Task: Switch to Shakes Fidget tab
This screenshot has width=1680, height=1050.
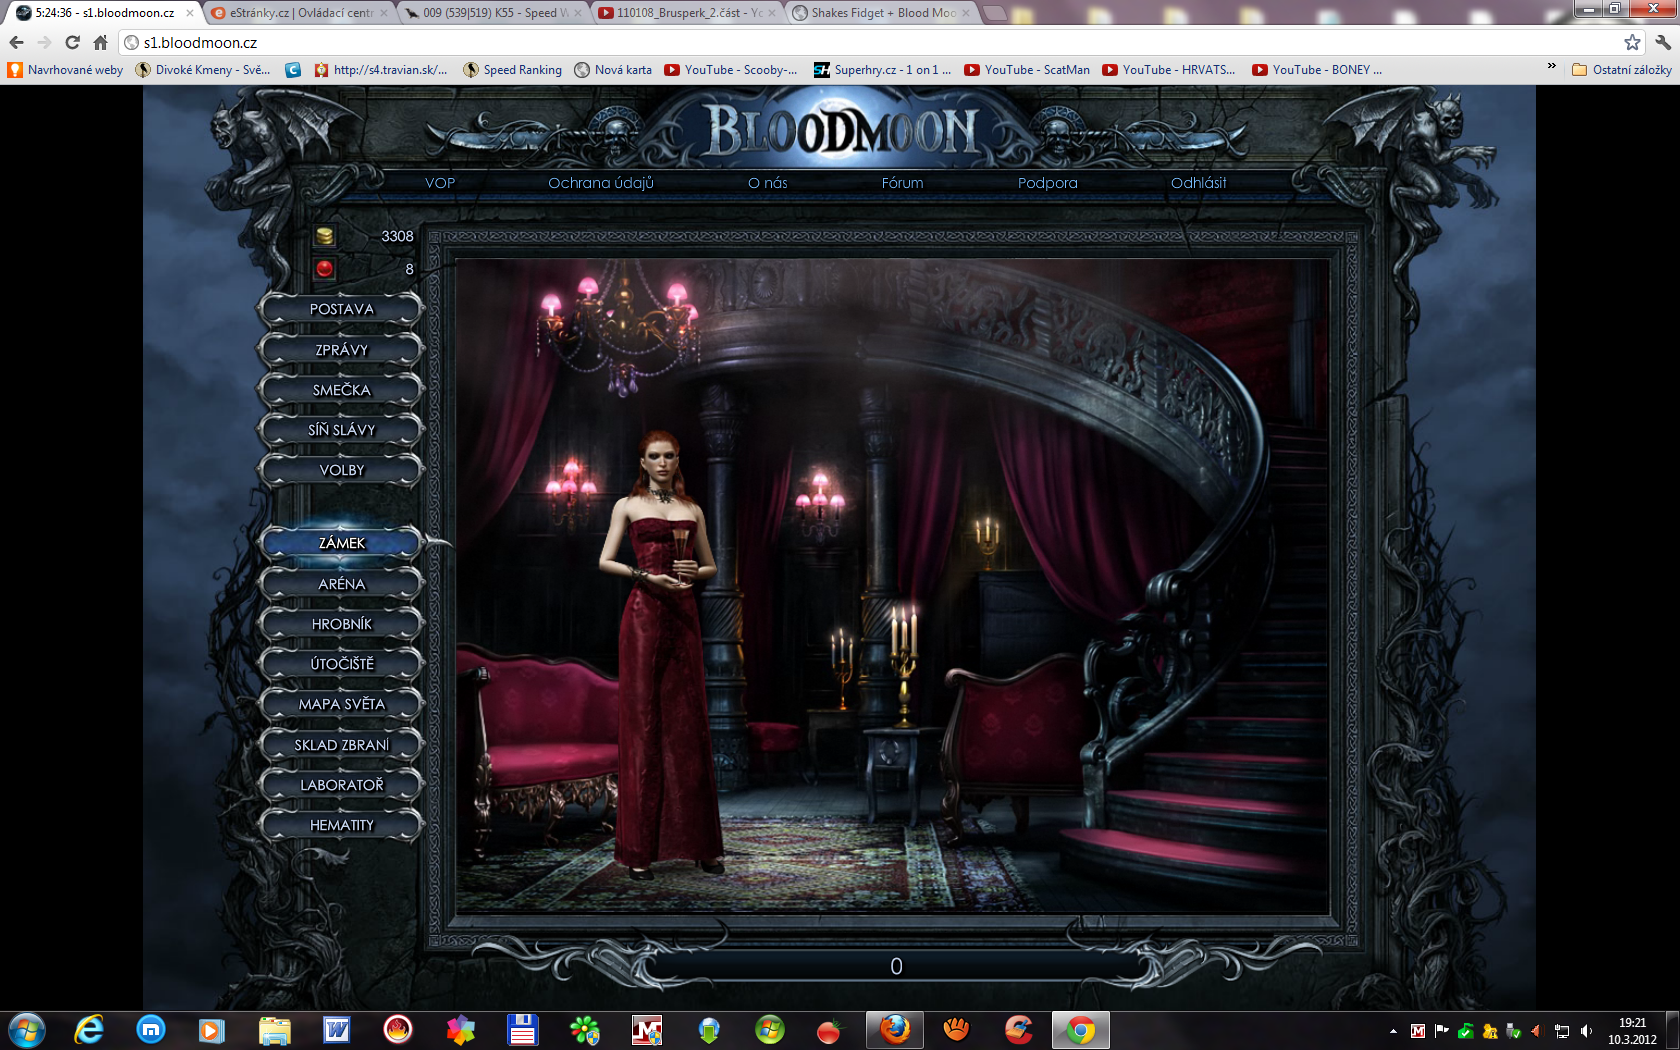Action: click(882, 13)
